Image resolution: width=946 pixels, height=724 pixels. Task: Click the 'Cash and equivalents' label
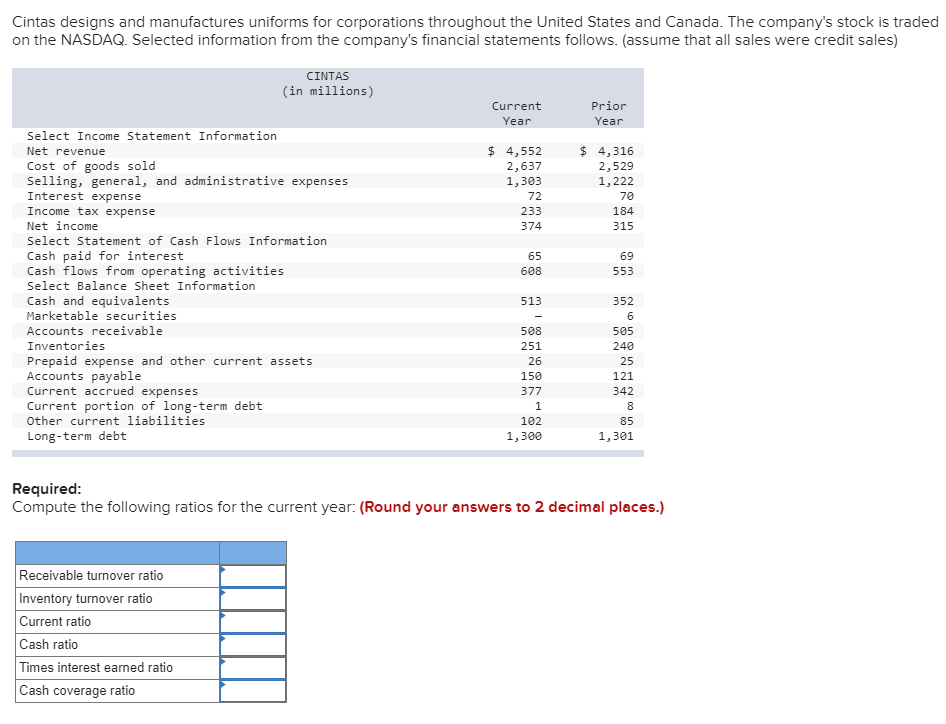tap(98, 301)
